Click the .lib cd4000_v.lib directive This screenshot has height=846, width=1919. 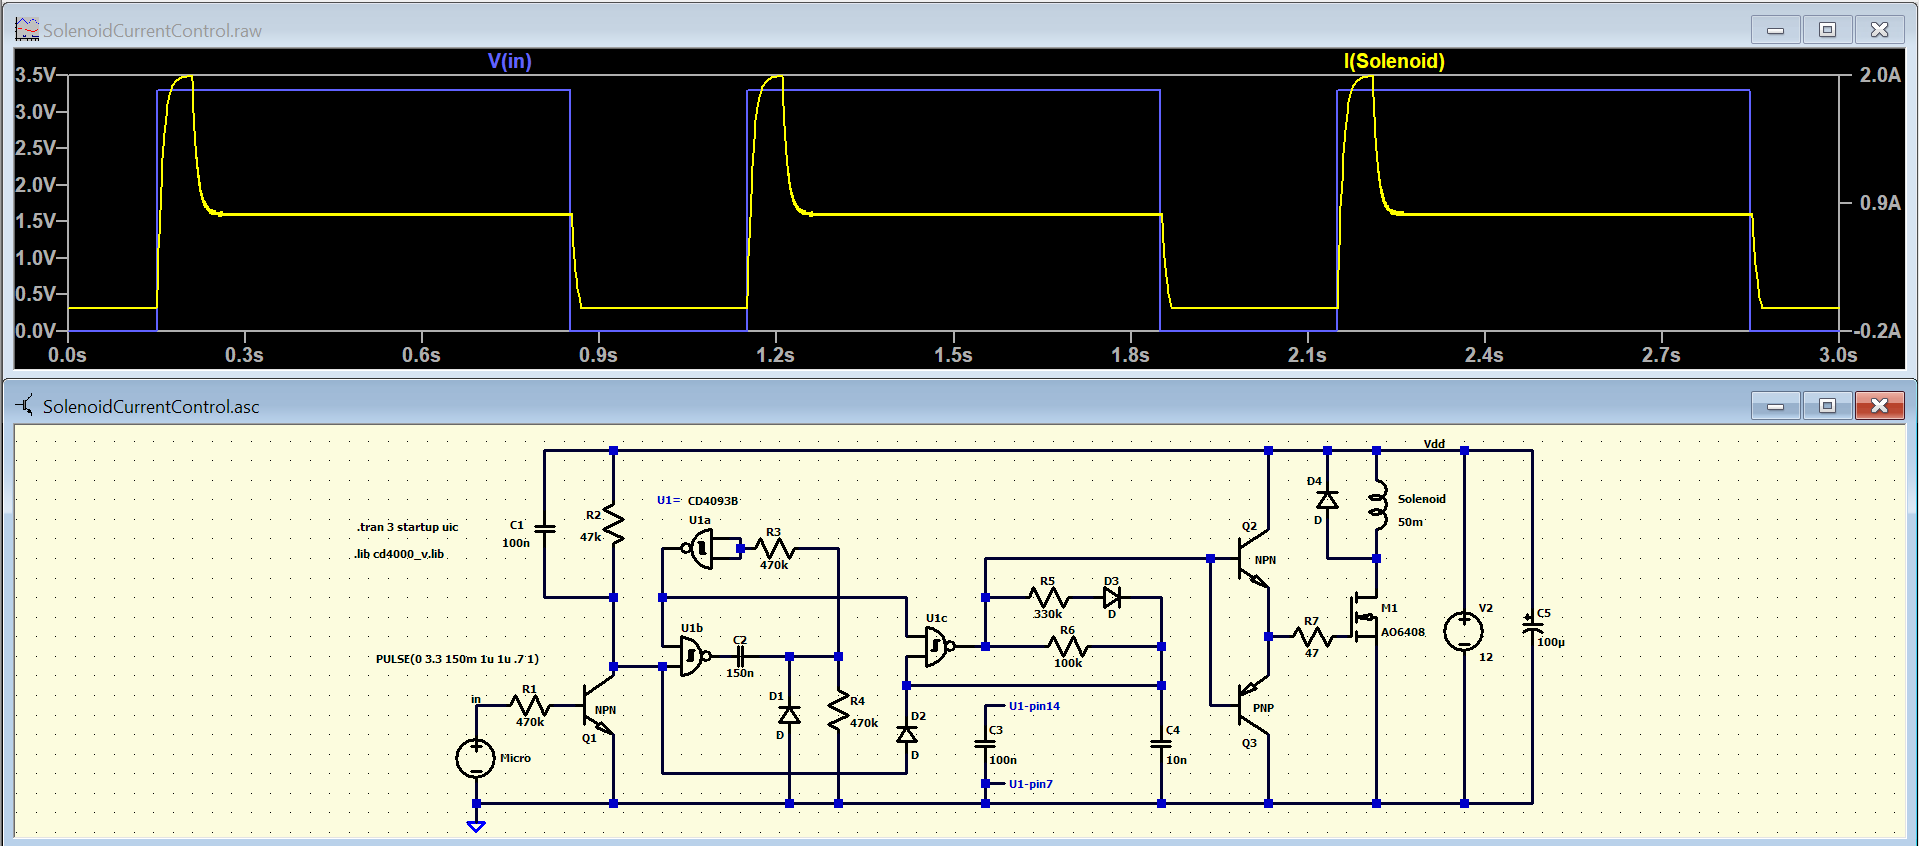[x=399, y=554]
